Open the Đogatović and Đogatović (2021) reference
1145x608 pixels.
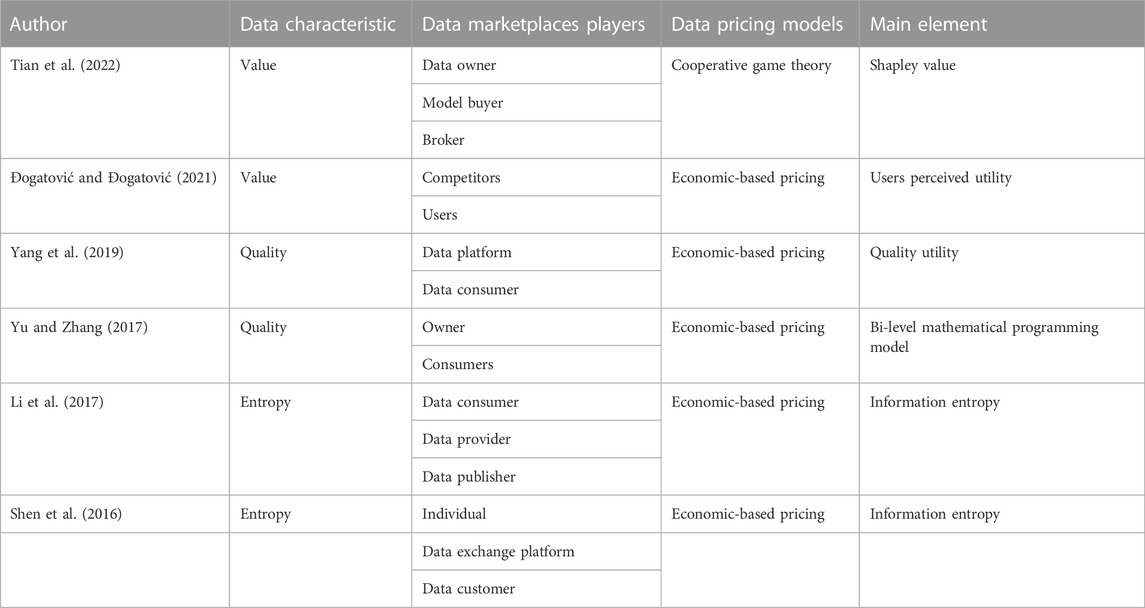click(113, 177)
